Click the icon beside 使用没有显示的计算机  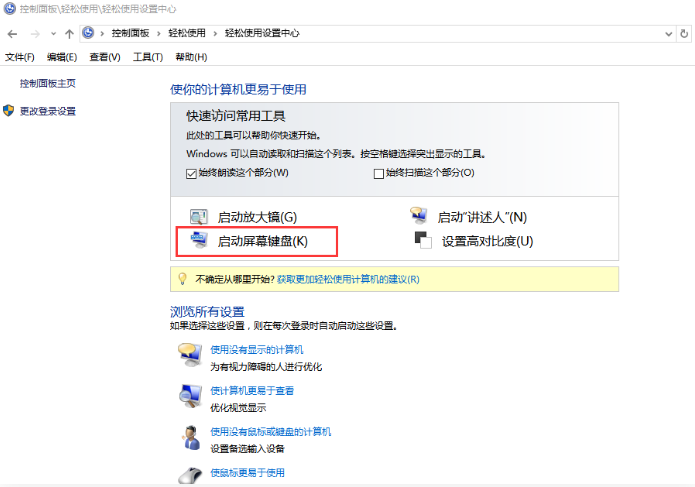[x=190, y=355]
